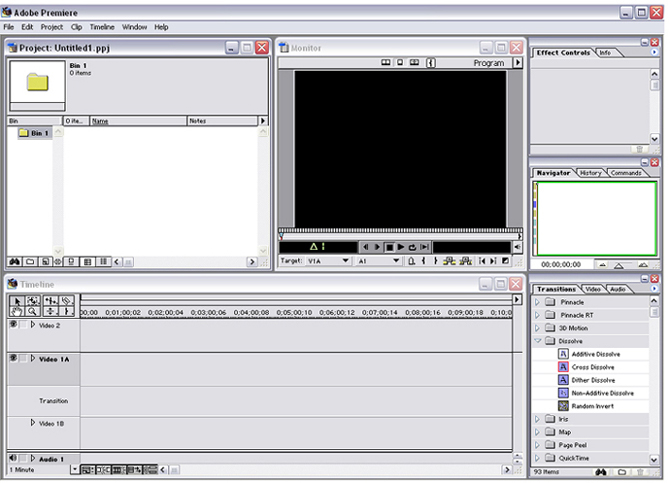Image resolution: width=670 pixels, height=483 pixels.
Task: Pick the Zoom magnifier tool in Timeline
Action: click(33, 312)
